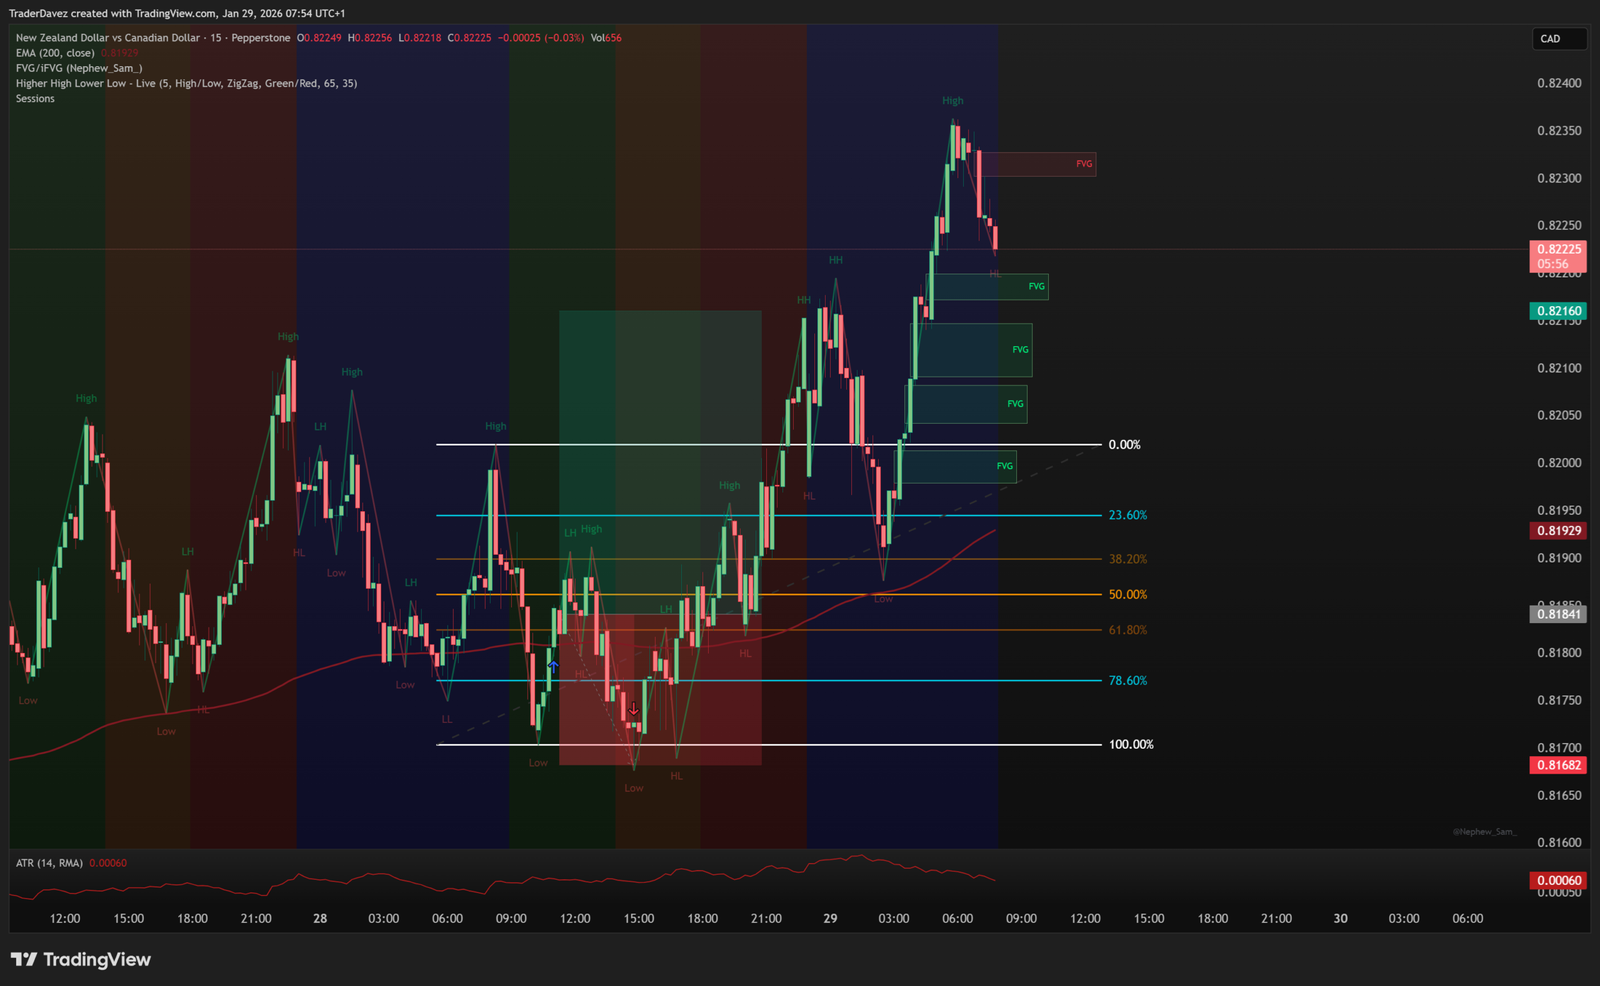Click the New Zealand Dollar vs Canadian Dollar title
Screen dimensions: 1600x986
click(x=108, y=38)
